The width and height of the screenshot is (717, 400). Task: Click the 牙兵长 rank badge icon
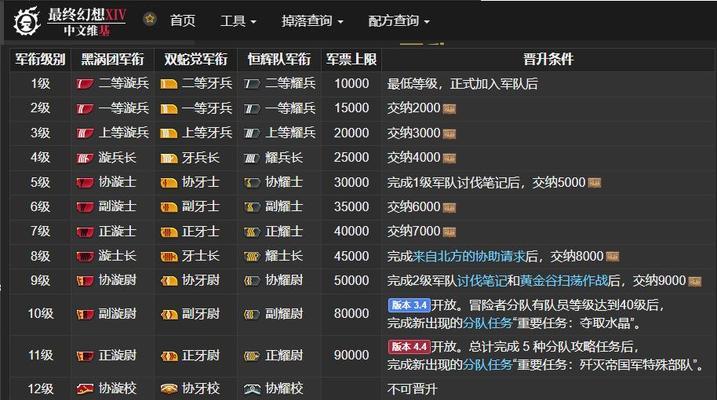[168, 158]
